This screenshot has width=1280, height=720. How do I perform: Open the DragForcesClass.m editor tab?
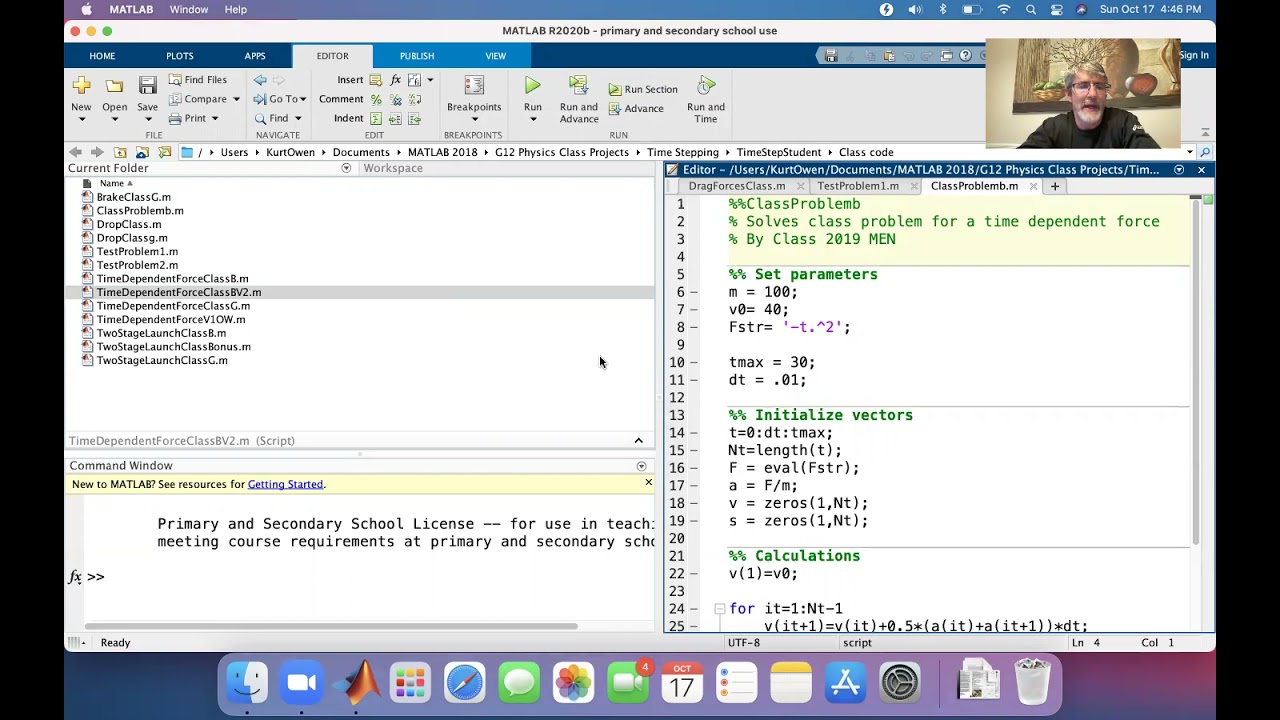737,186
